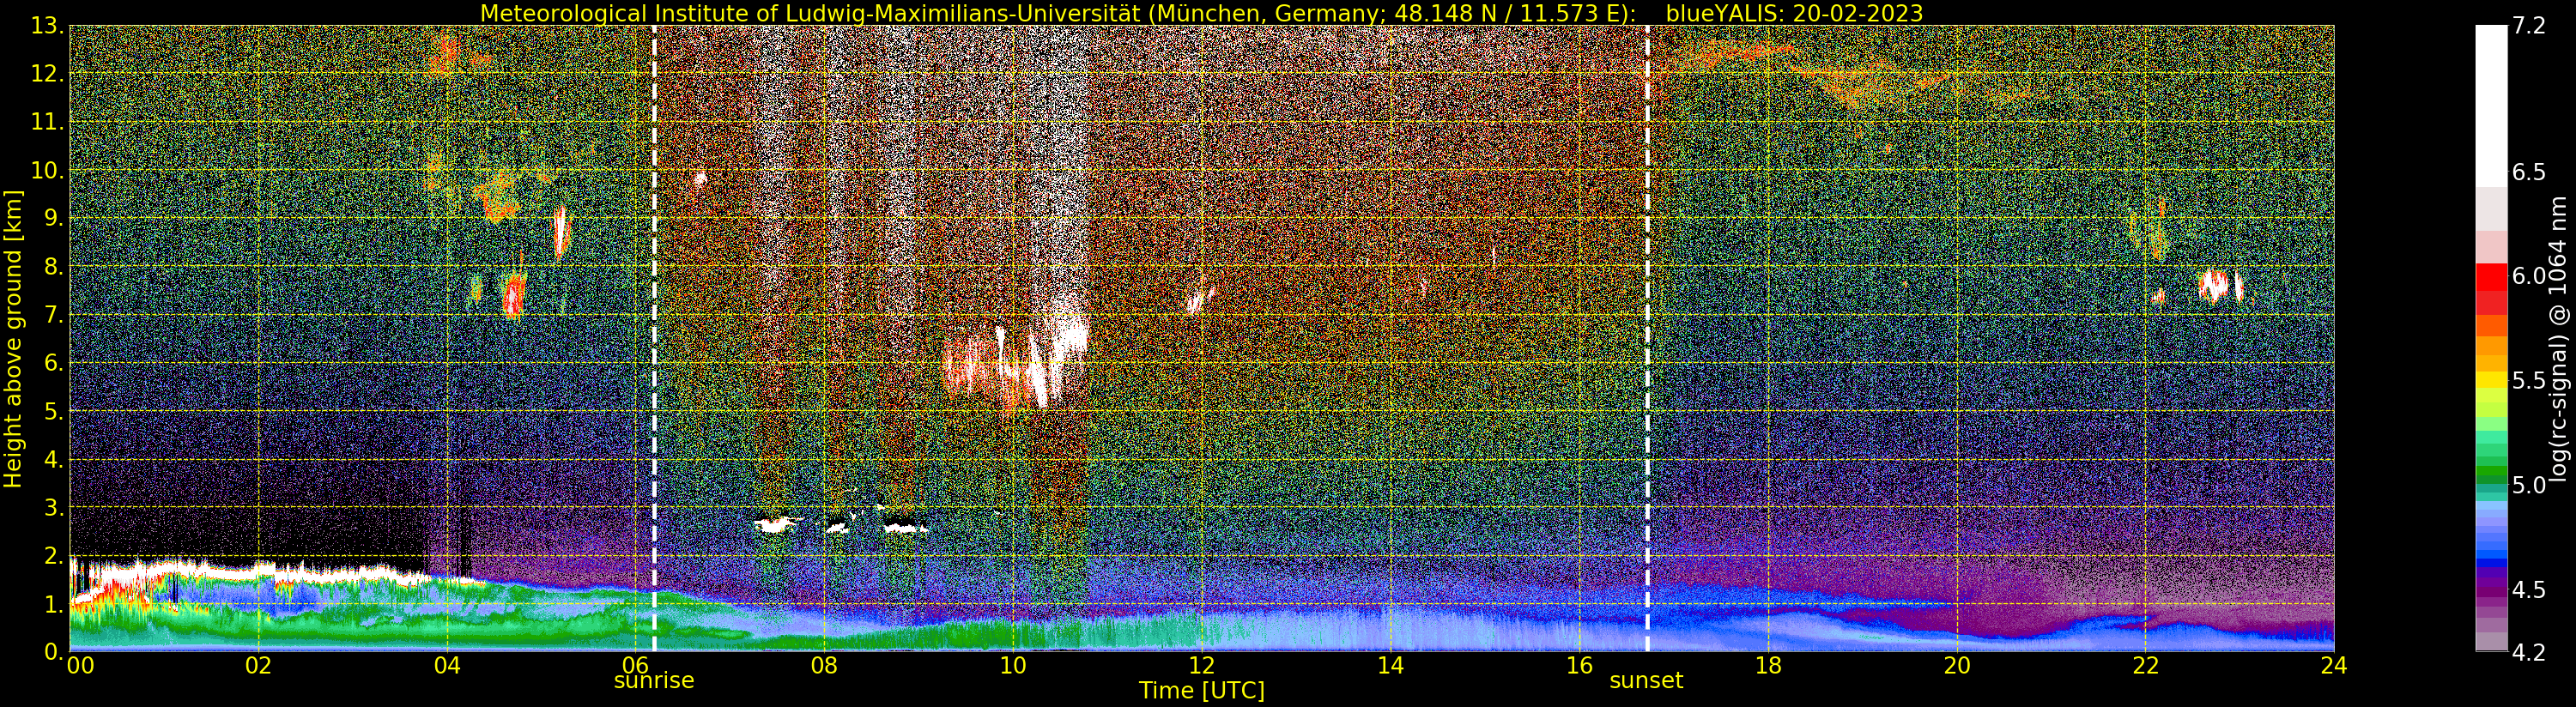Click the '11.' height tick label
This screenshot has height=707, width=2576.
pos(47,121)
